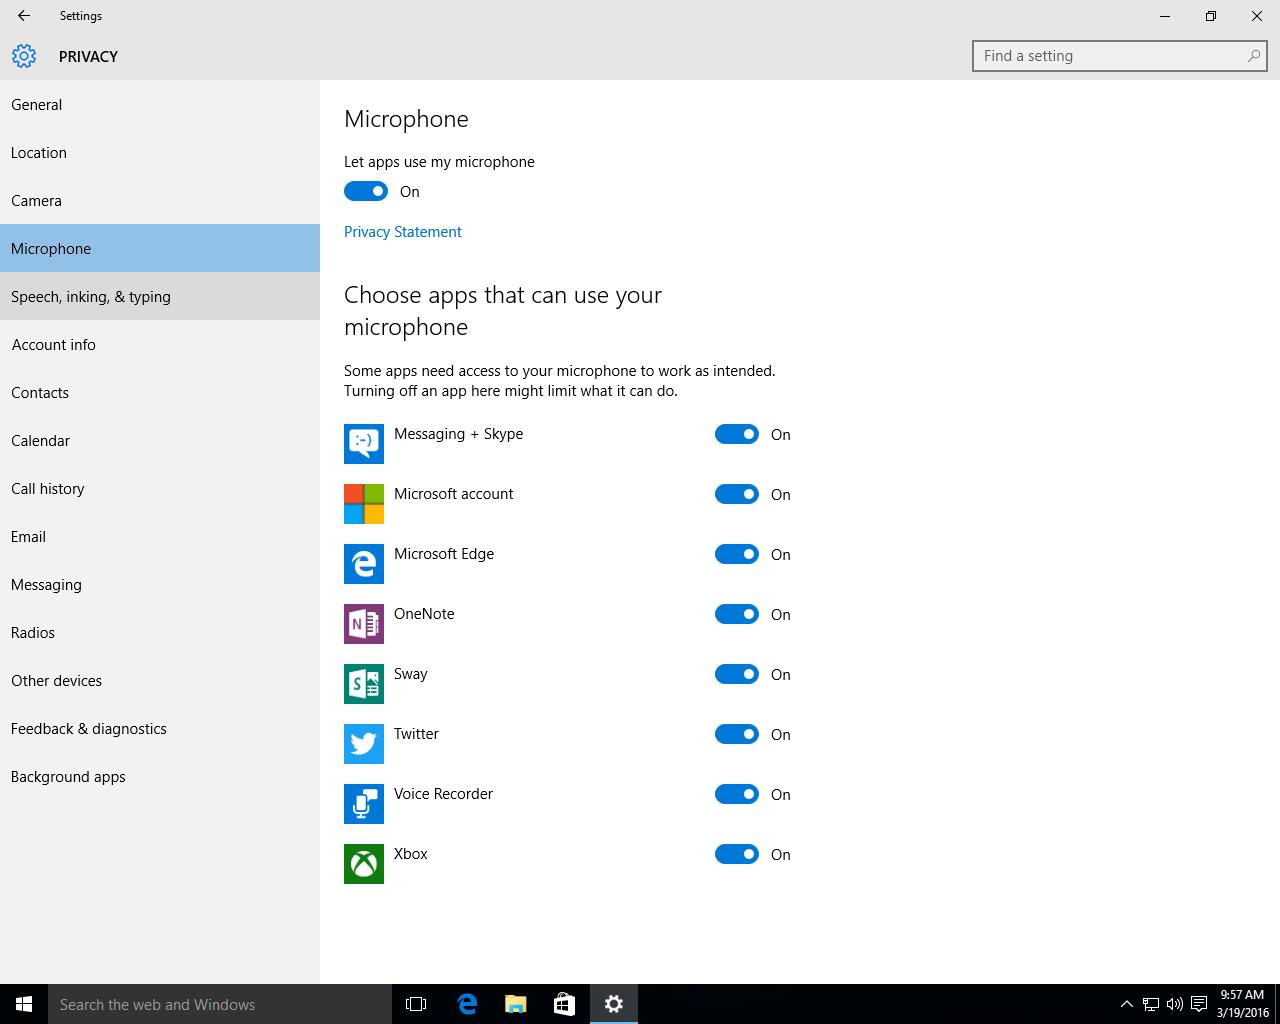Go back using the back arrow

pyautogui.click(x=24, y=16)
